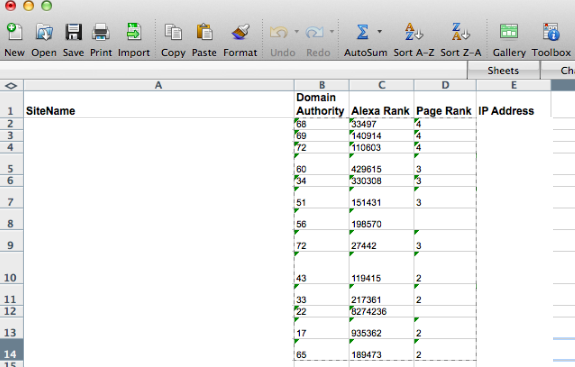Select highlighted row 14 header
The width and height of the screenshot is (575, 367).
point(11,349)
